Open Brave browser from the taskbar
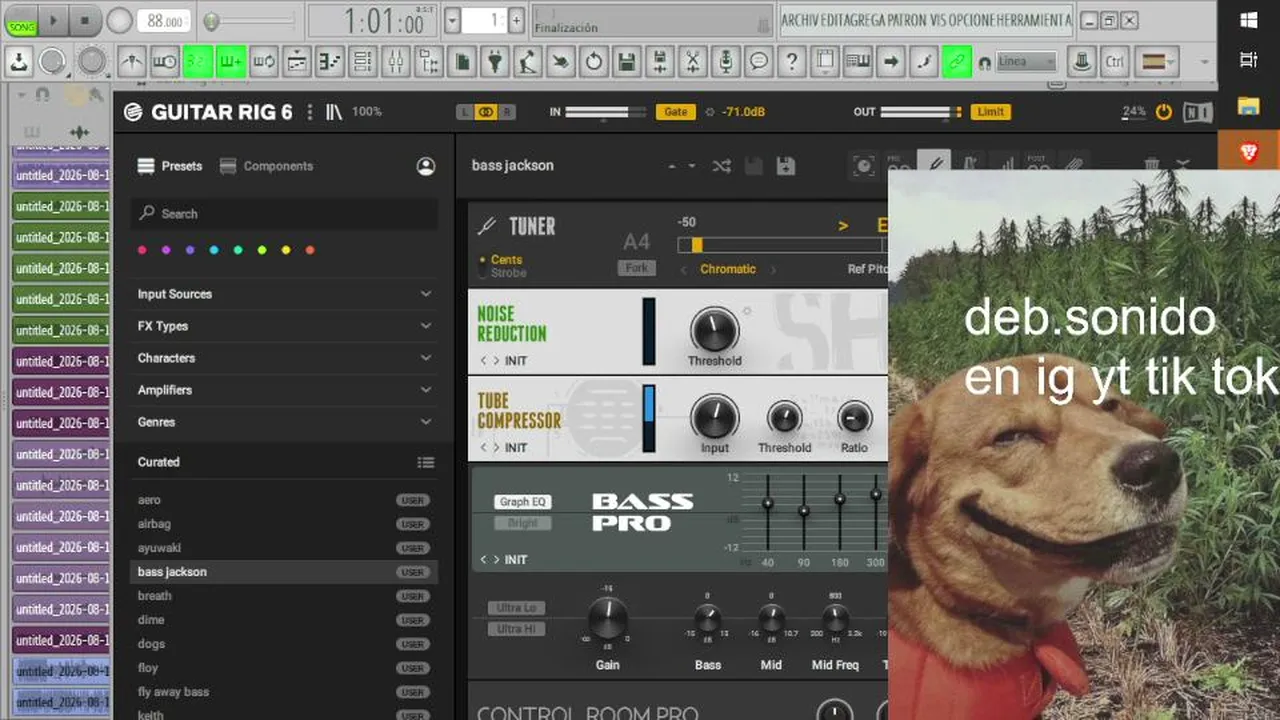Viewport: 1280px width, 720px height. point(1249,153)
